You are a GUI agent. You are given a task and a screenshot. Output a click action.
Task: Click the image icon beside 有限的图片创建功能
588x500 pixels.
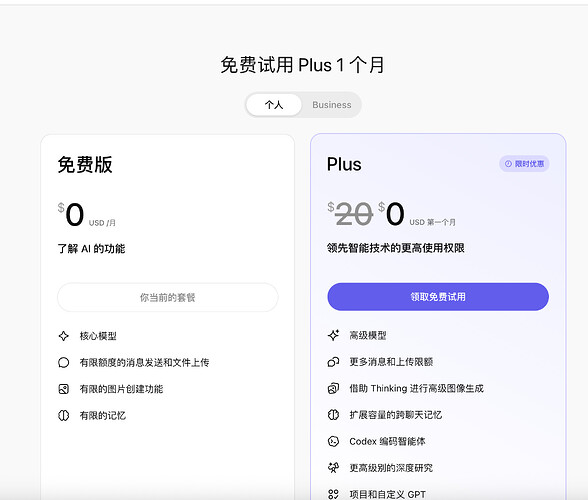pos(64,389)
